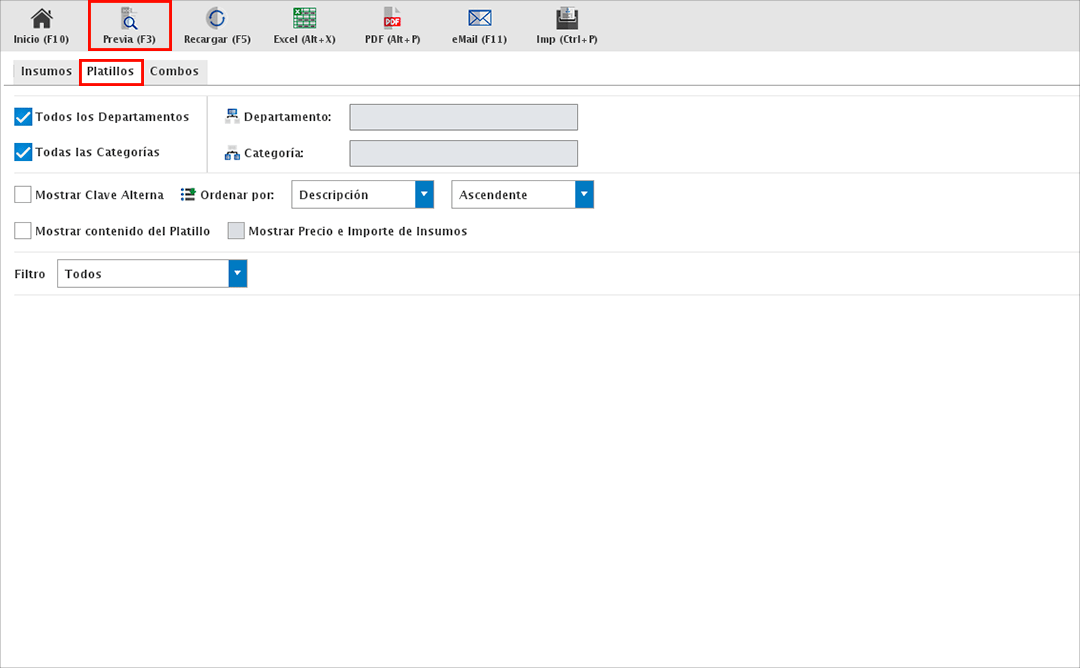Enable Mostrar contenido del Platillo checkbox

24,231
